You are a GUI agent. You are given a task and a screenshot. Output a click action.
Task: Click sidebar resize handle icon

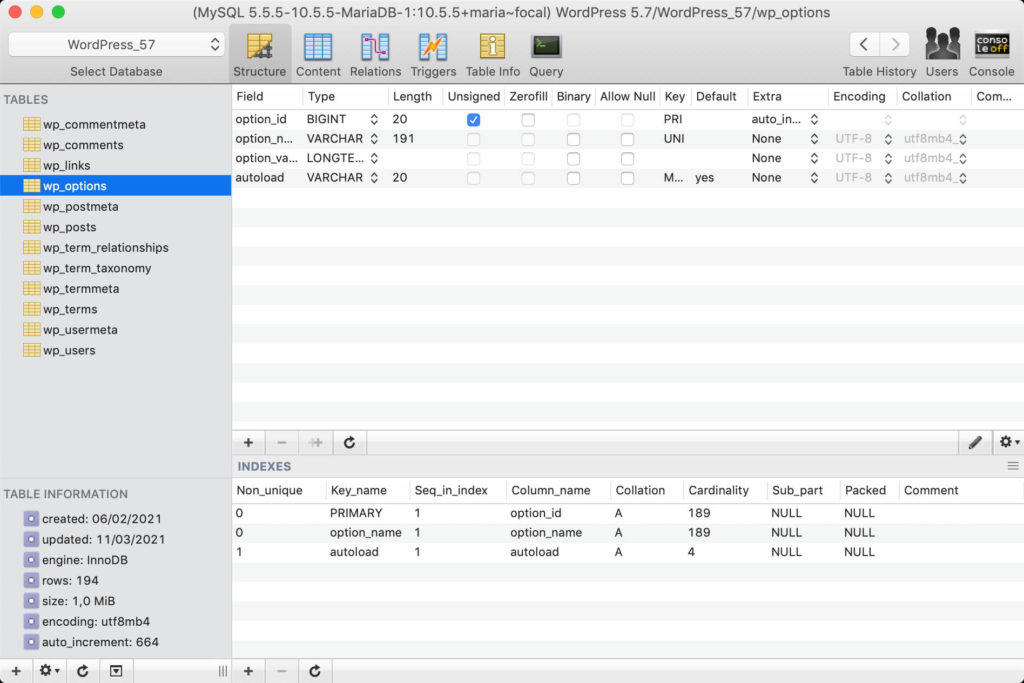point(223,671)
